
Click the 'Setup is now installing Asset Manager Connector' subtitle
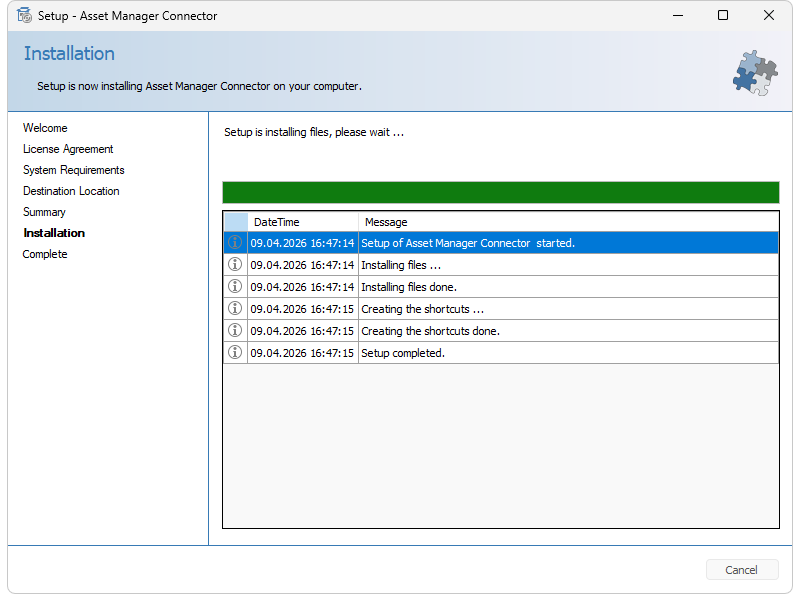click(x=199, y=86)
